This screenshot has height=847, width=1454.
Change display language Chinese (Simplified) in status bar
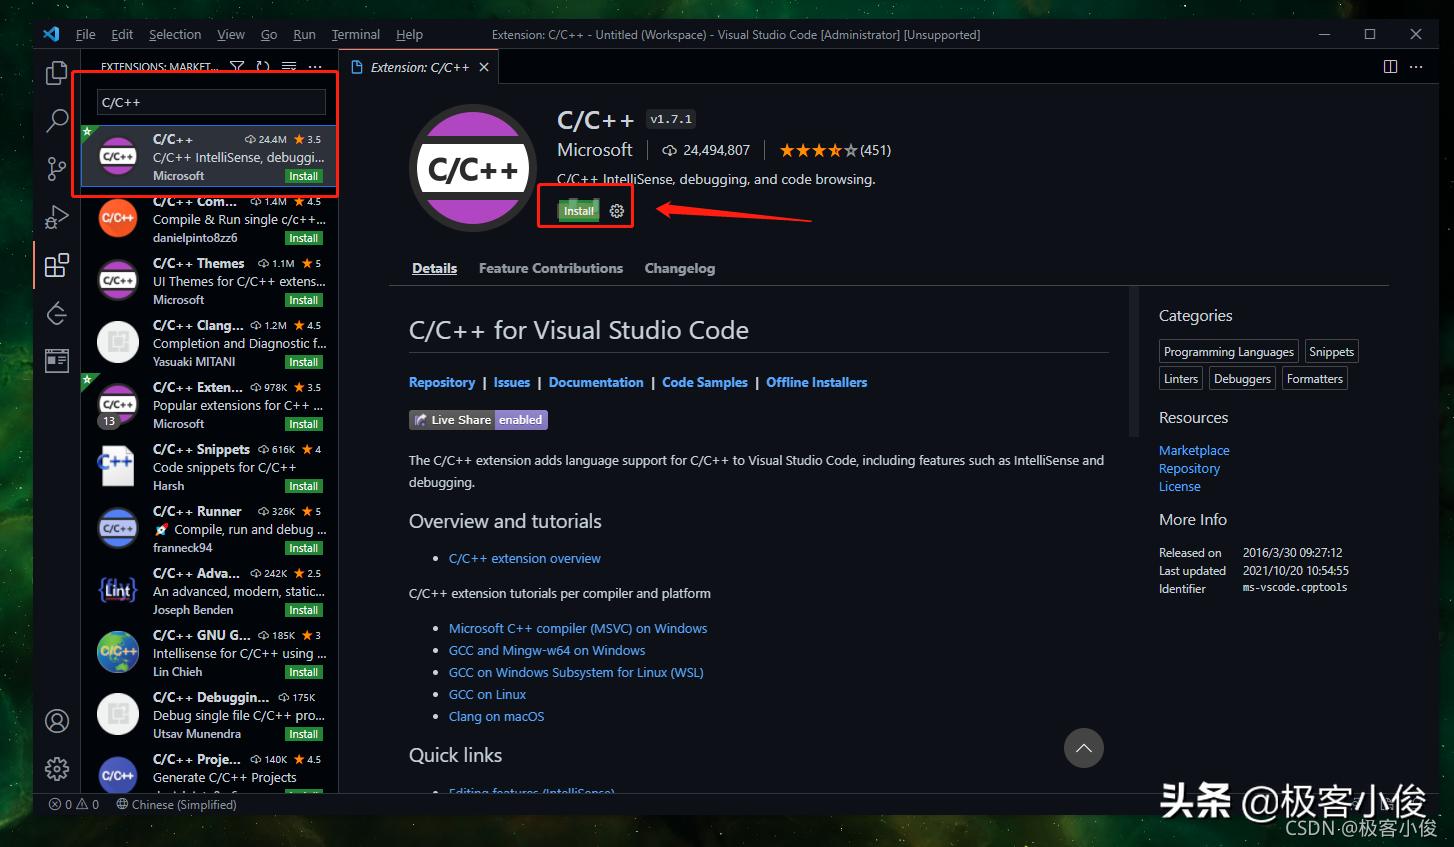[x=177, y=804]
